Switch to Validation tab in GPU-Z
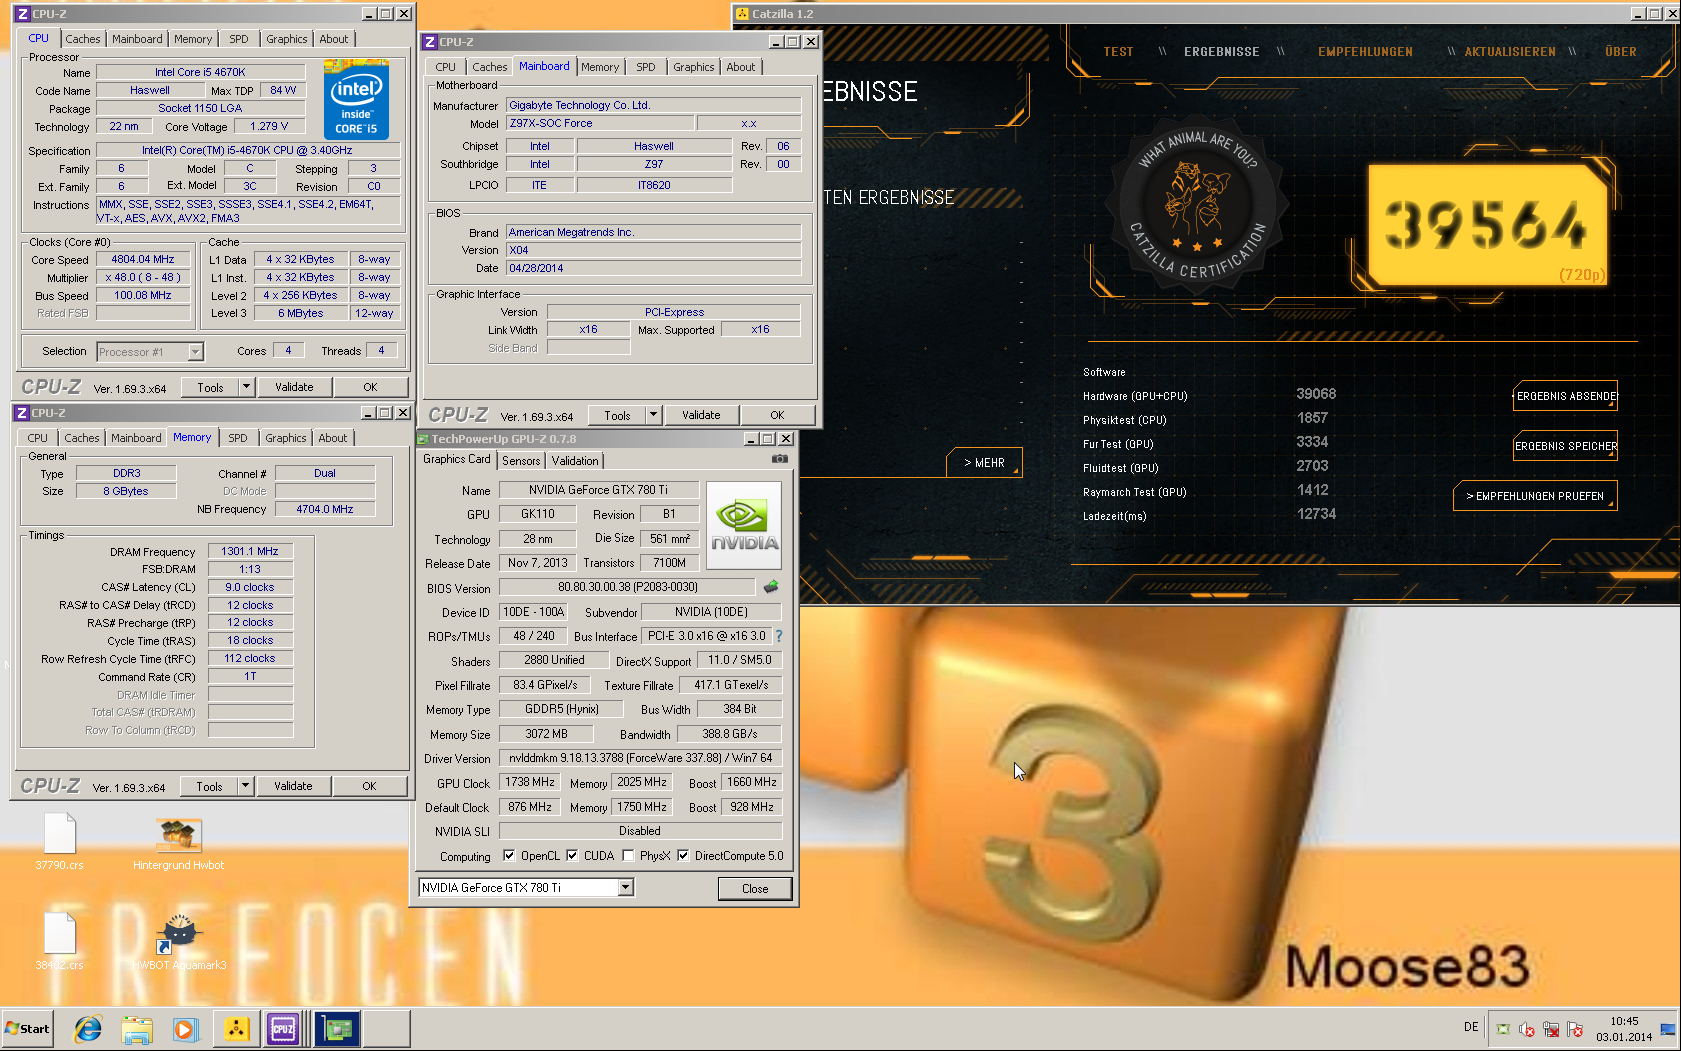1681x1051 pixels. click(575, 461)
